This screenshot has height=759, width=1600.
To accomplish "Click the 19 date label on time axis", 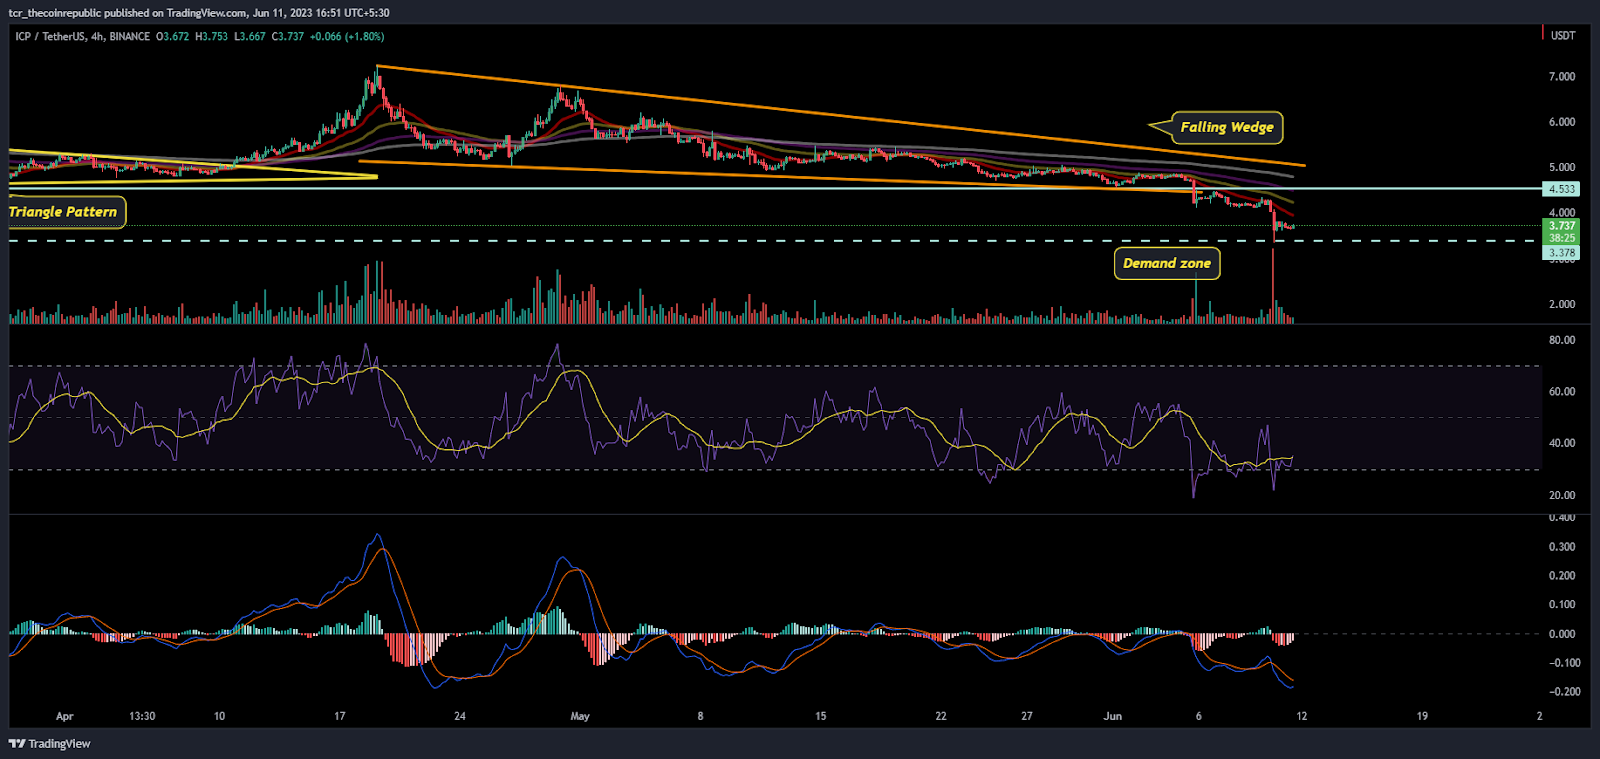I will [1422, 716].
